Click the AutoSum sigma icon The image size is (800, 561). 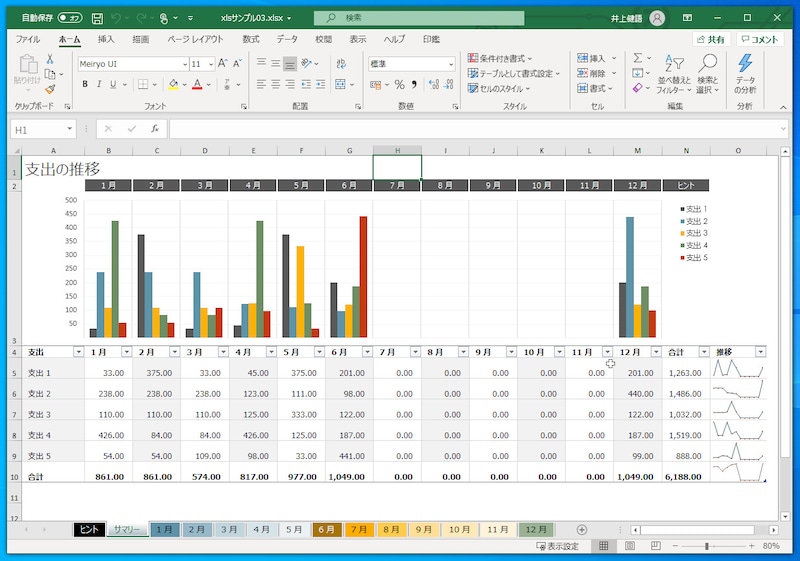pos(638,59)
